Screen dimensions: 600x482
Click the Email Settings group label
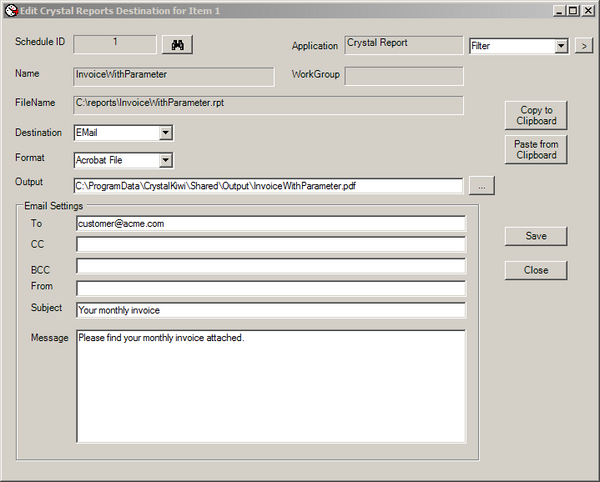click(x=54, y=206)
